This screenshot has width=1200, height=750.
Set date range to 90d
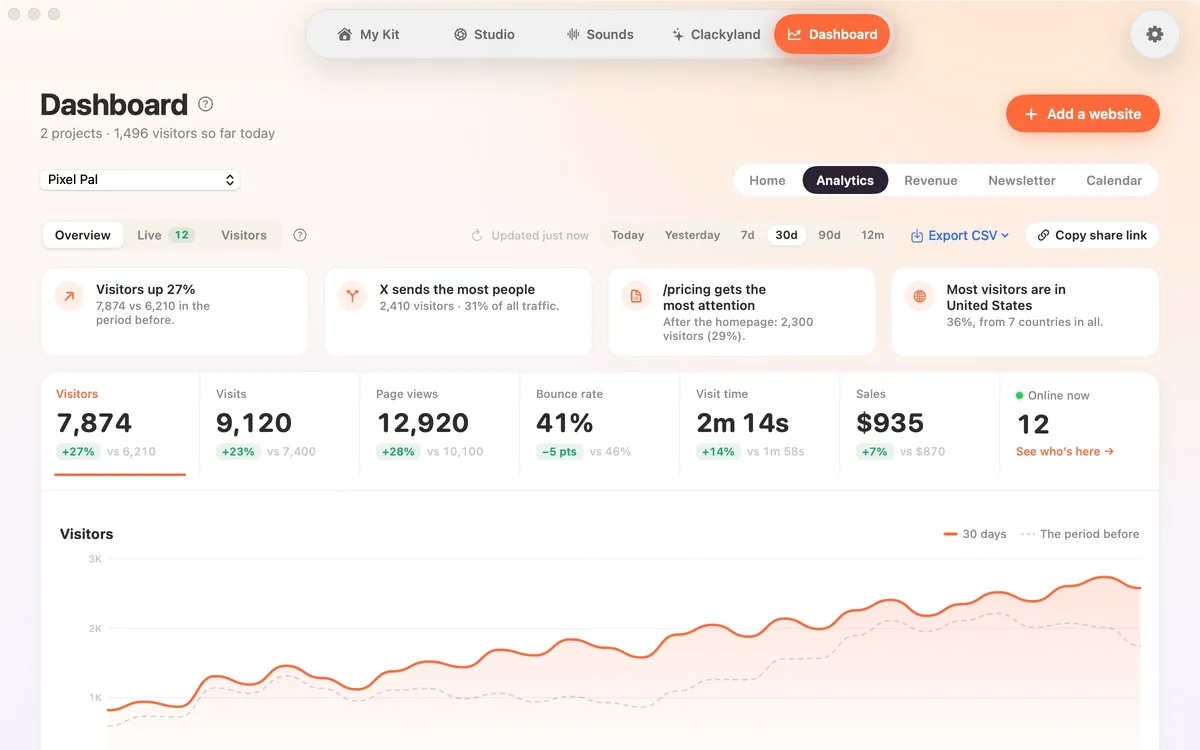830,235
